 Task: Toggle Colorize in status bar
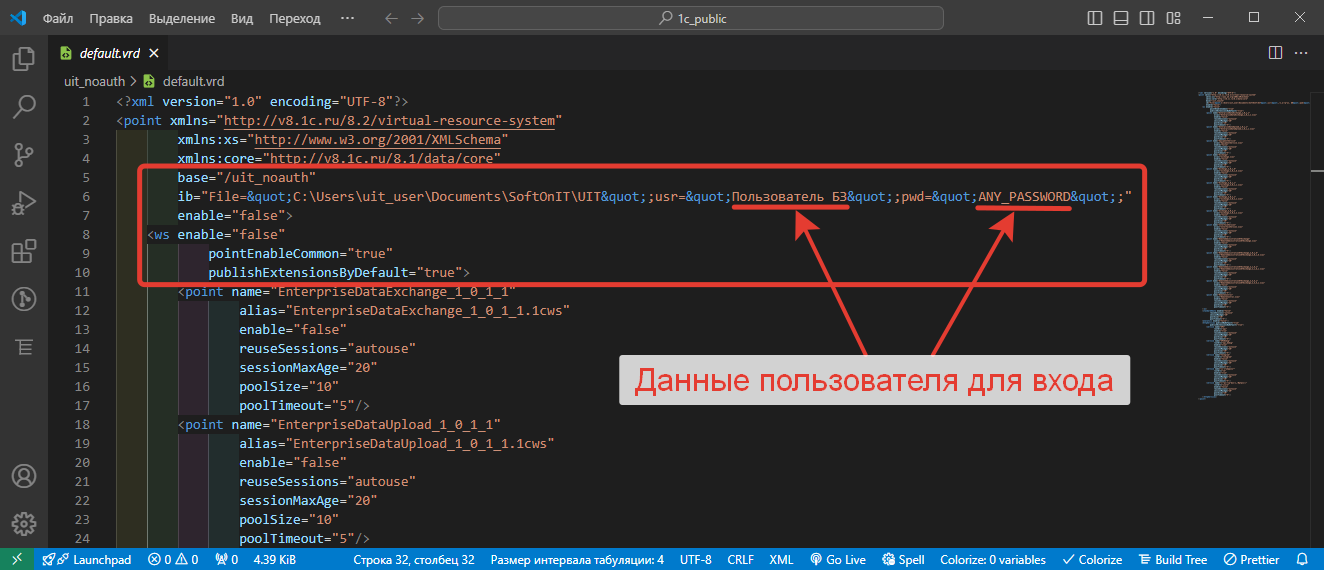pos(1092,559)
